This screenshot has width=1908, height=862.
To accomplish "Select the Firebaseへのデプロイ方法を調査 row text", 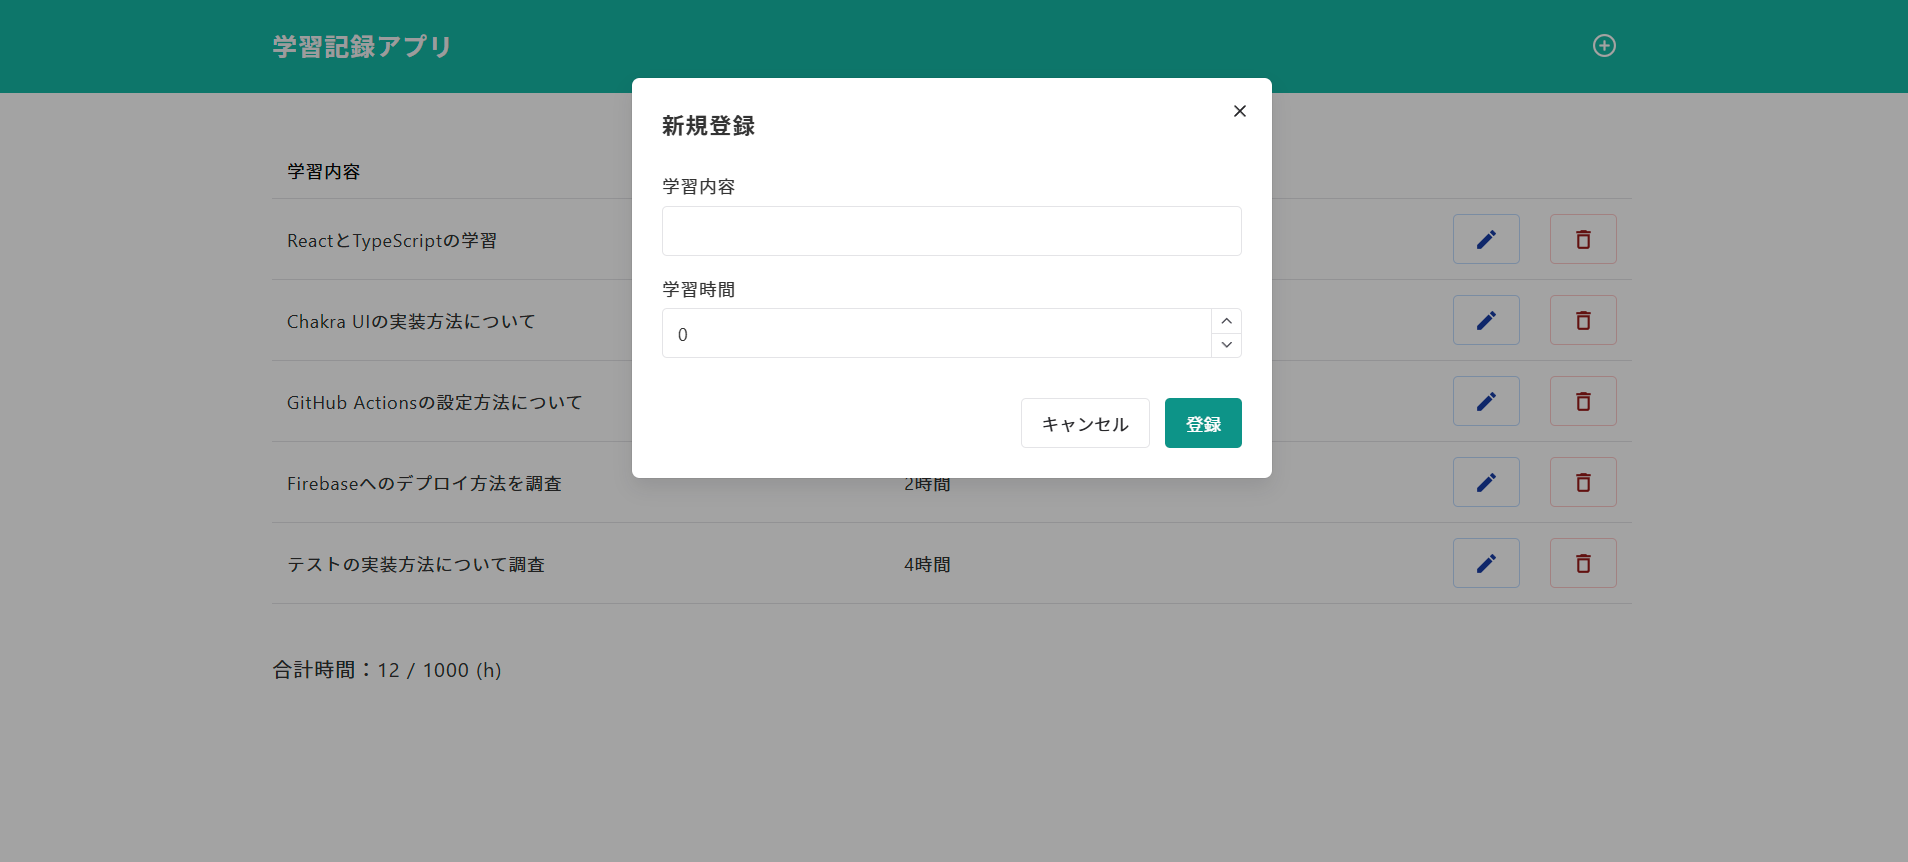I will pos(424,484).
